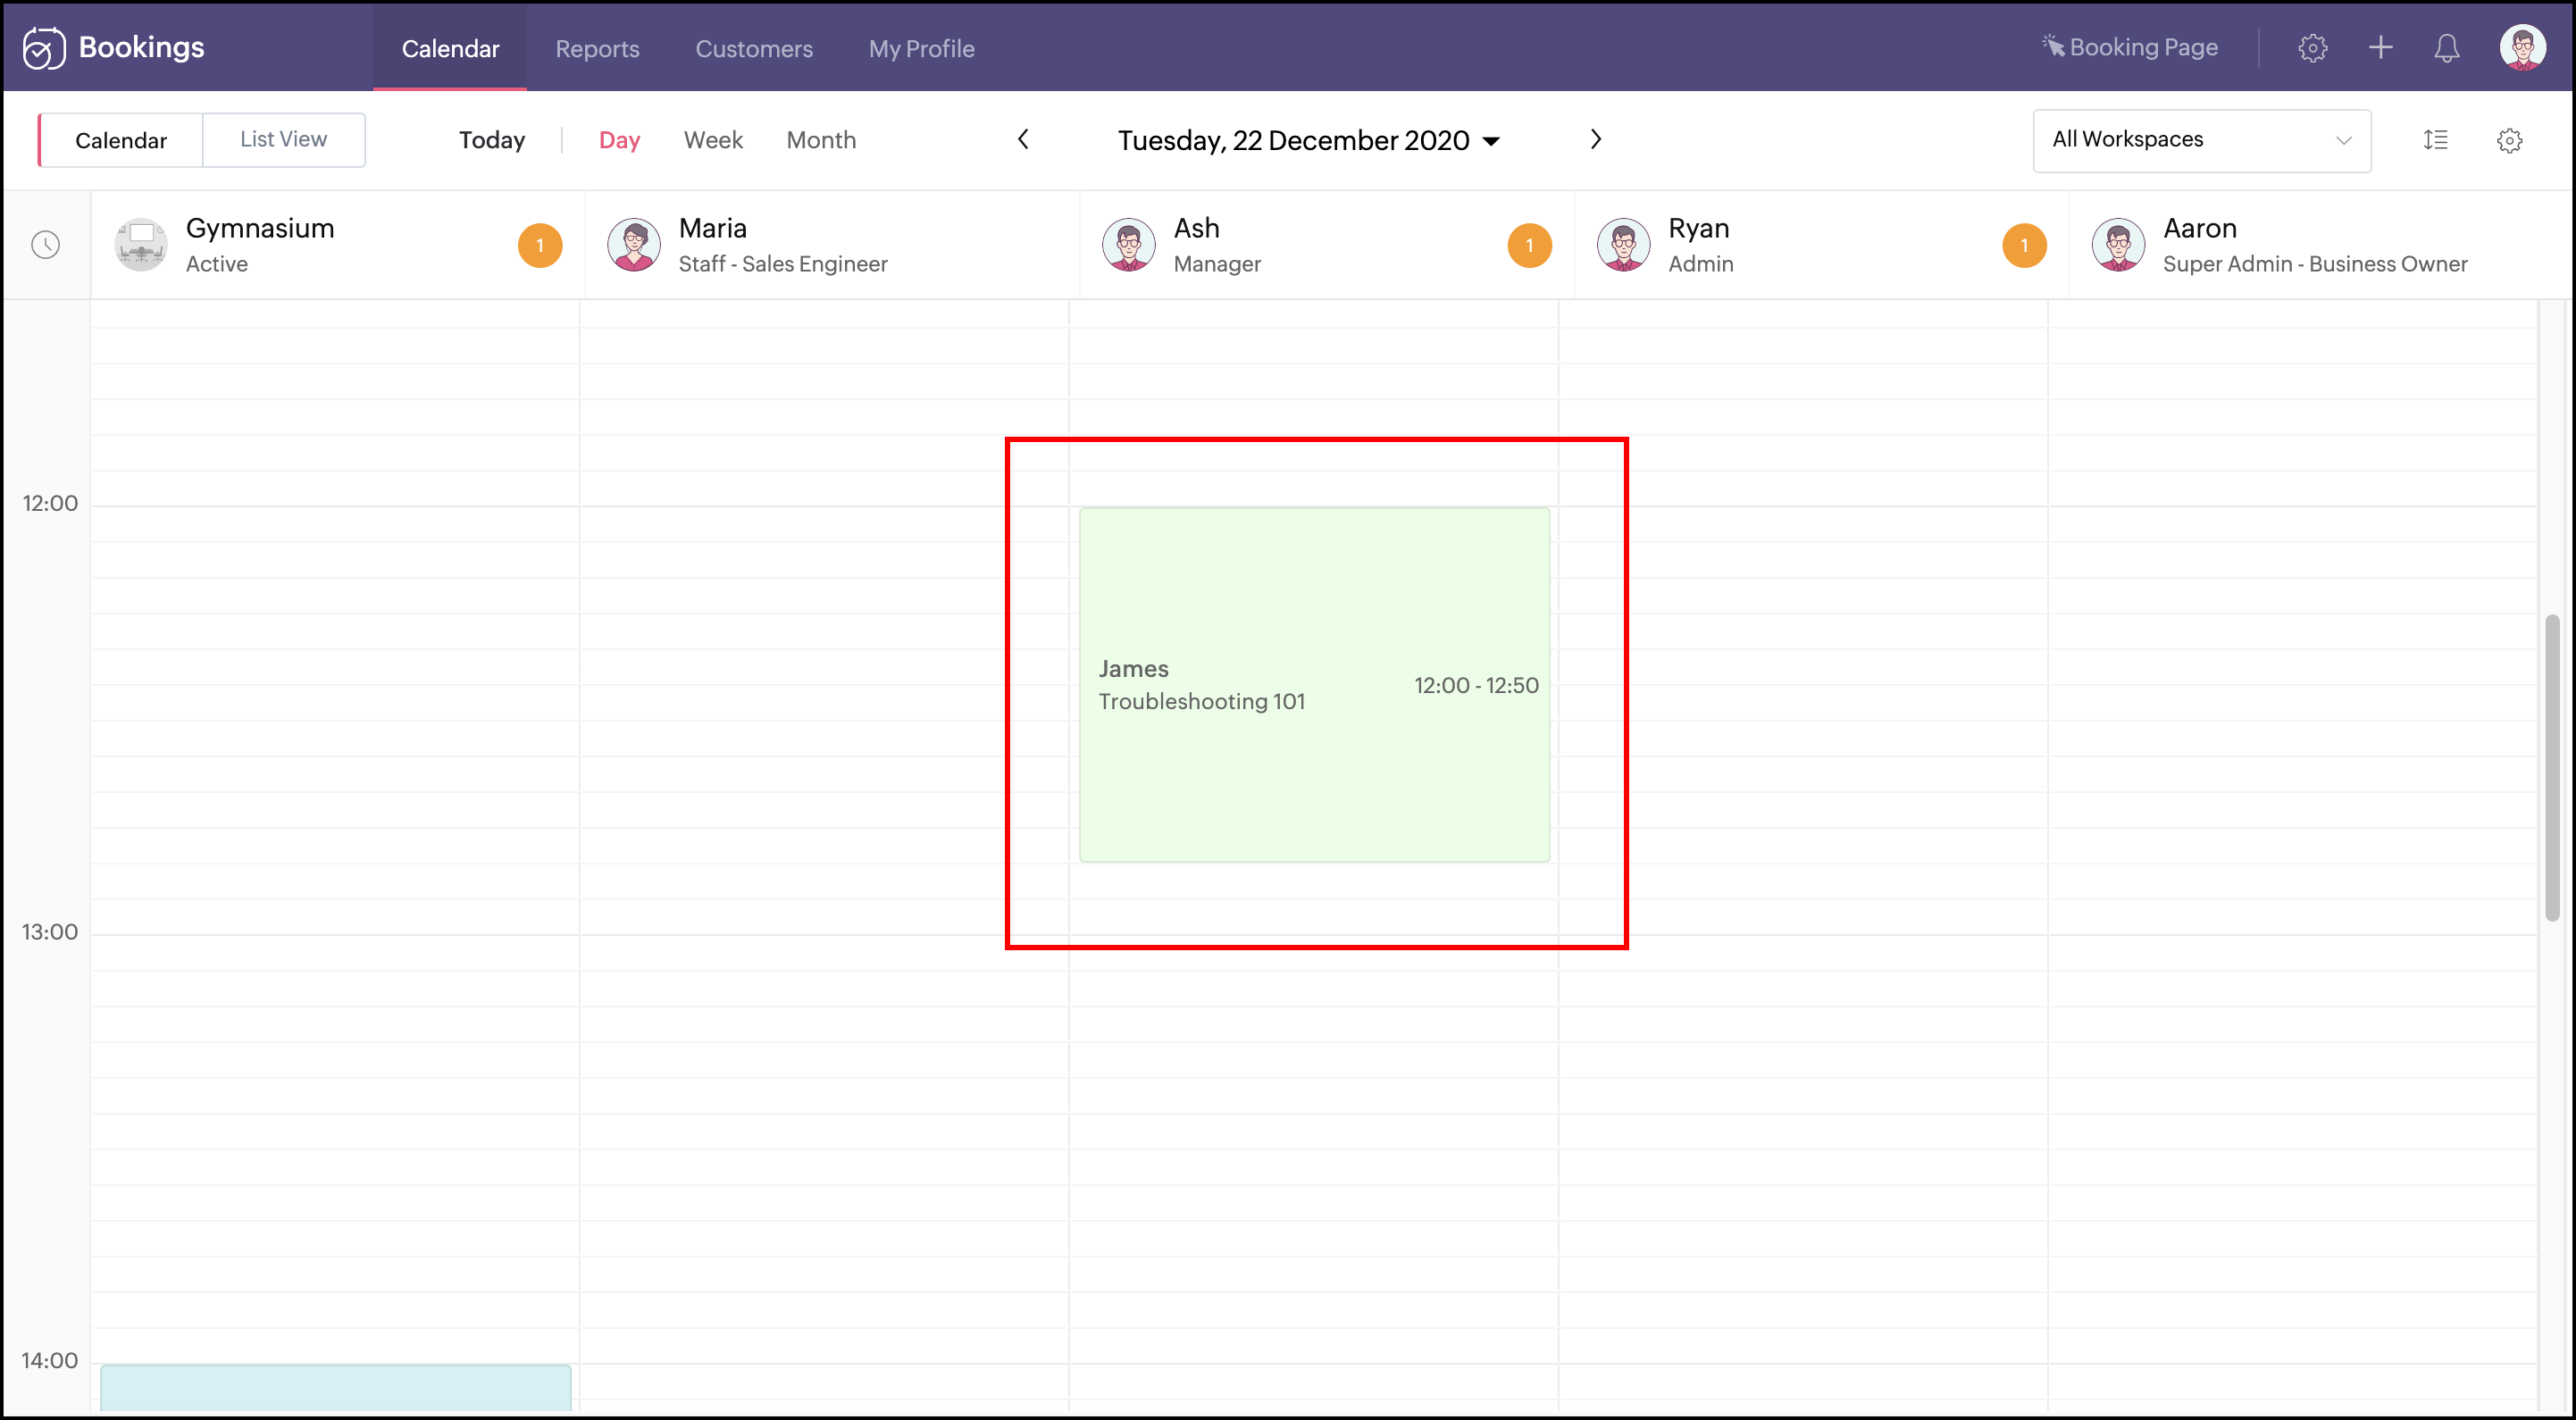2576x1420 pixels.
Task: Click the Bookings logo icon
Action: tap(43, 48)
